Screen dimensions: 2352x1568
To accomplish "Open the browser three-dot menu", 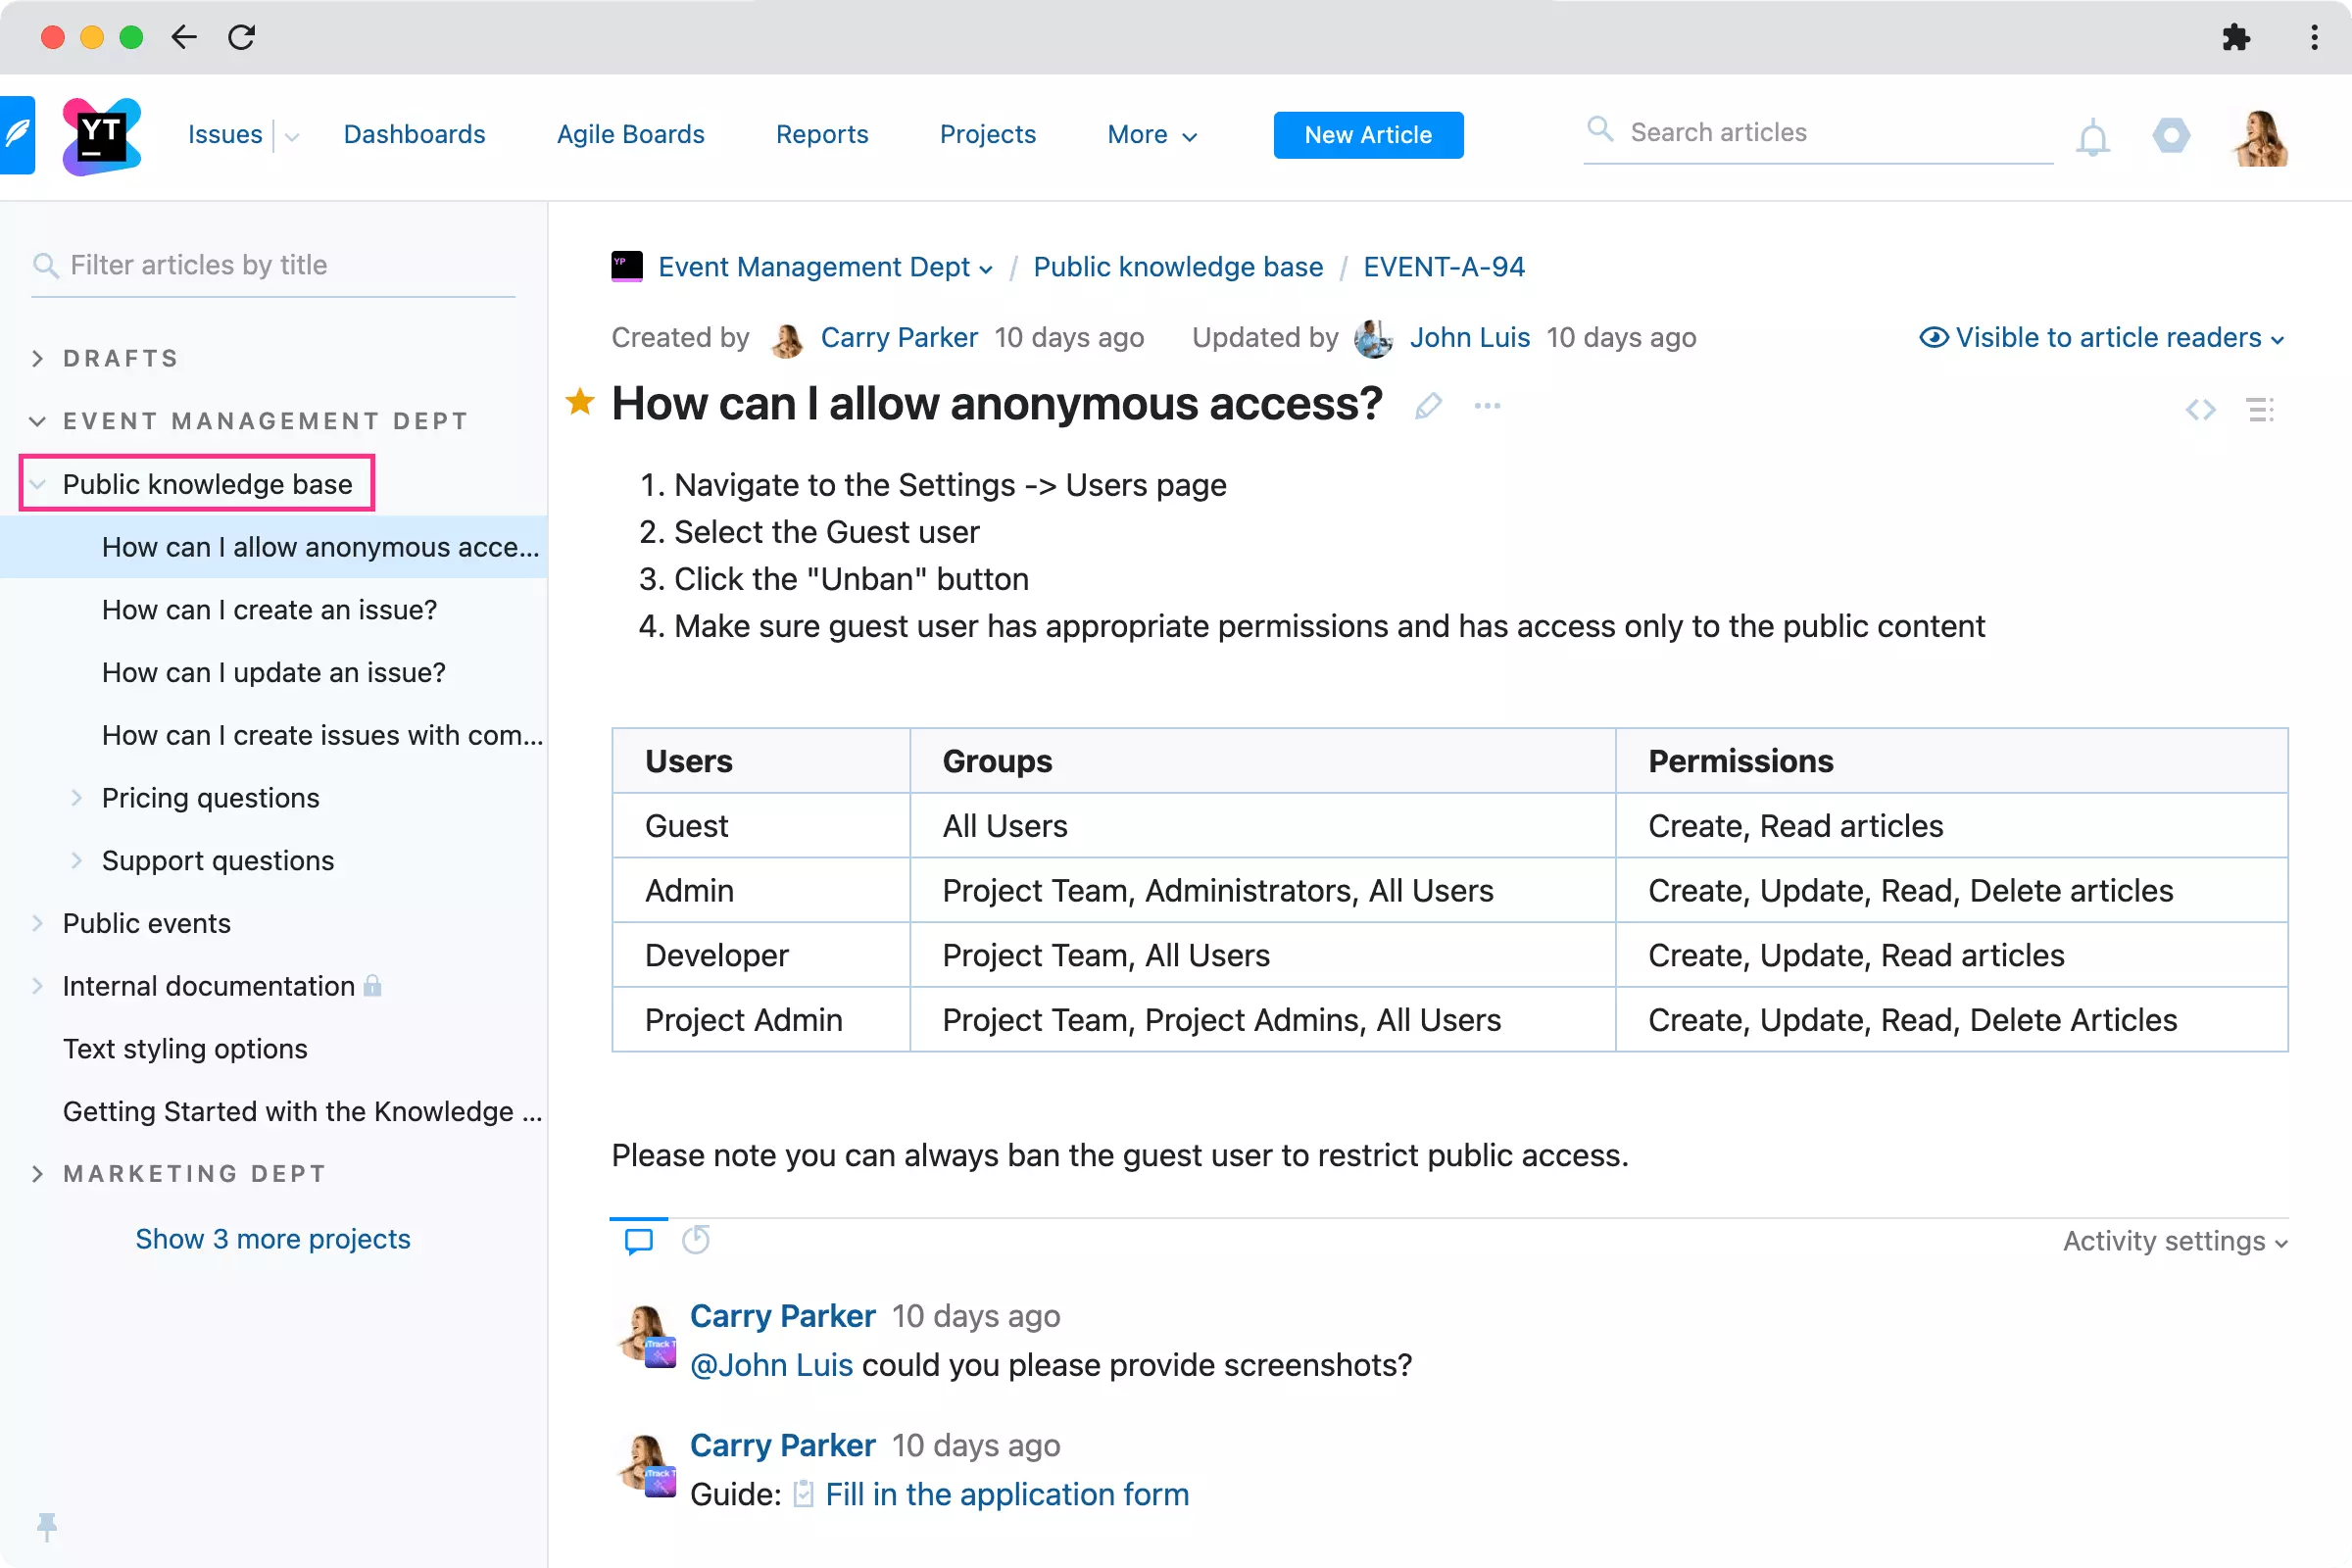I will [2314, 38].
